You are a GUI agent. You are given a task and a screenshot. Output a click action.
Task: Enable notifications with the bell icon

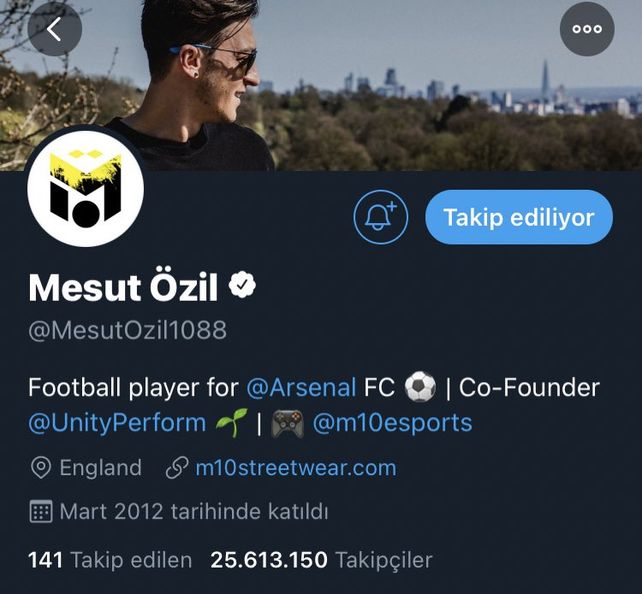tap(381, 217)
